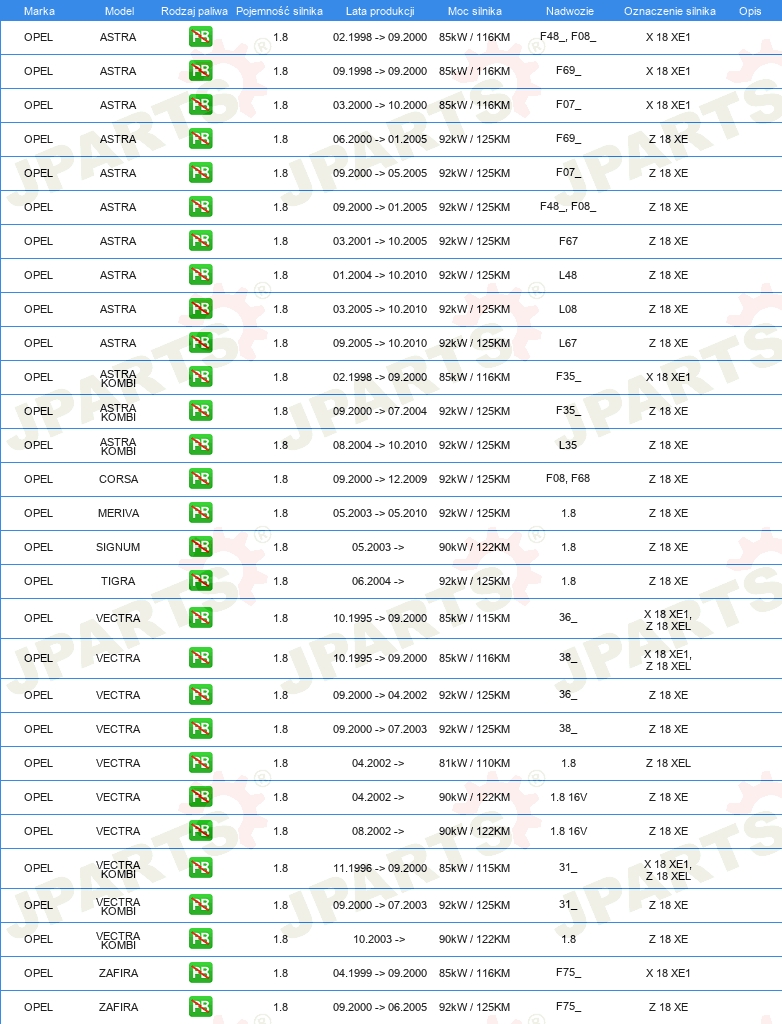Click fuel icon in ASTRA KOMBI 02.1998 row

tap(201, 377)
